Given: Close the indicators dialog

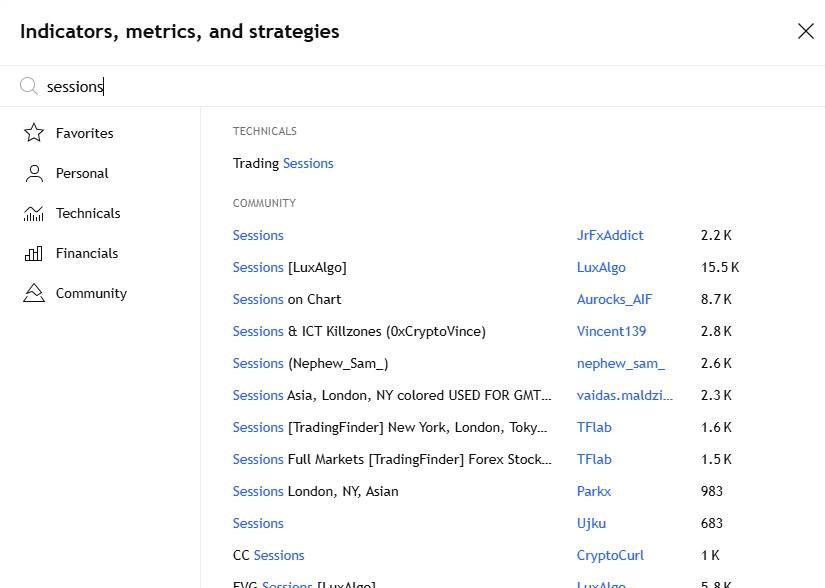Looking at the screenshot, I should coord(805,31).
